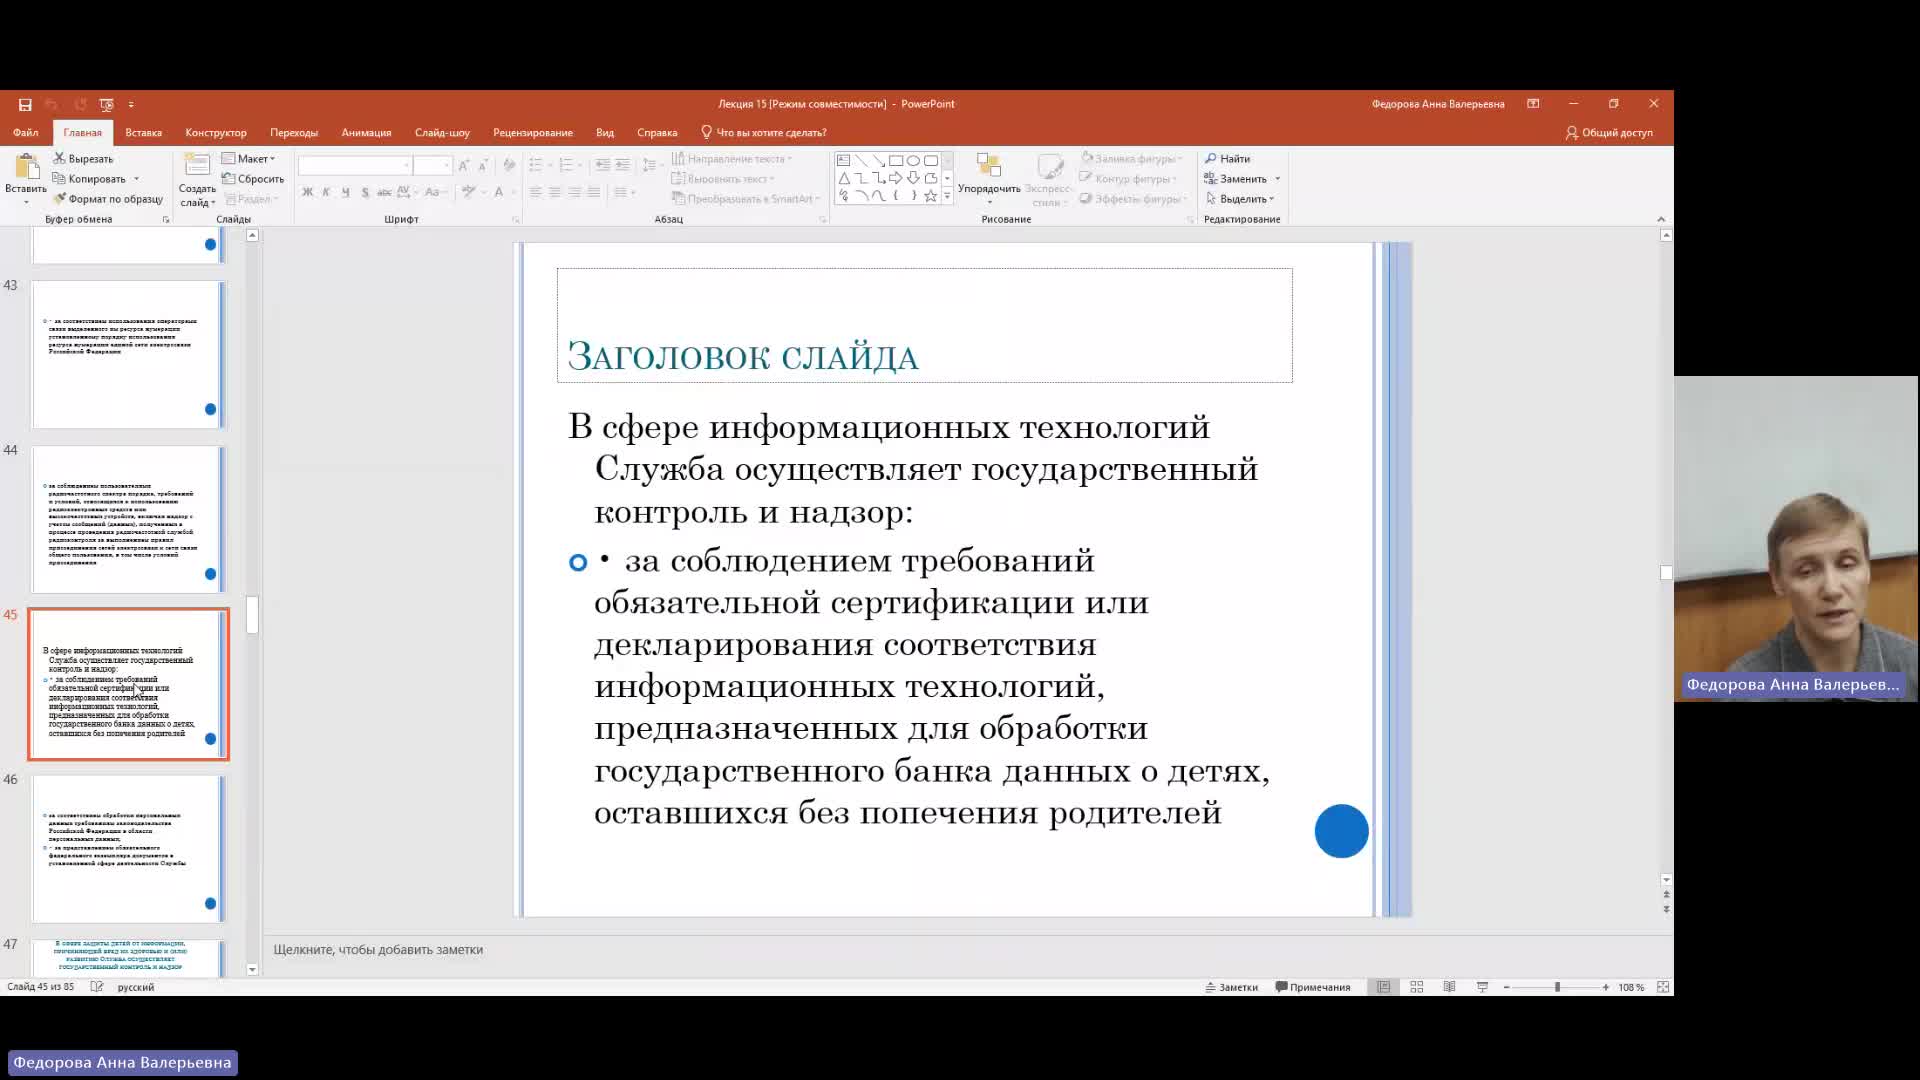
Task: Open the Анимация tab
Action: (366, 132)
